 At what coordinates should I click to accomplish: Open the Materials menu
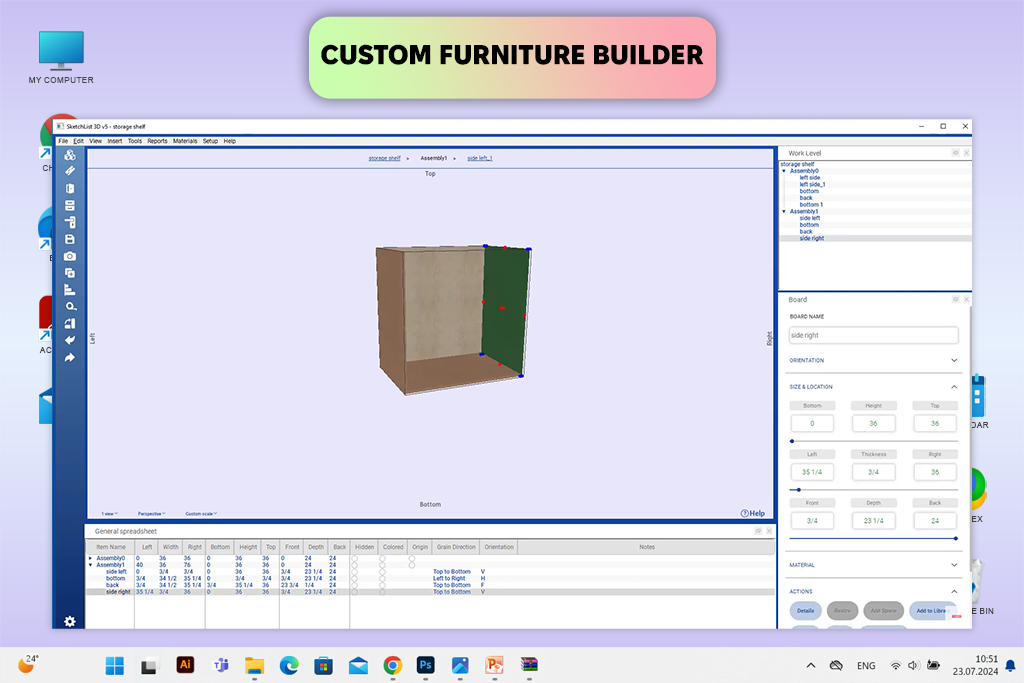pos(185,141)
